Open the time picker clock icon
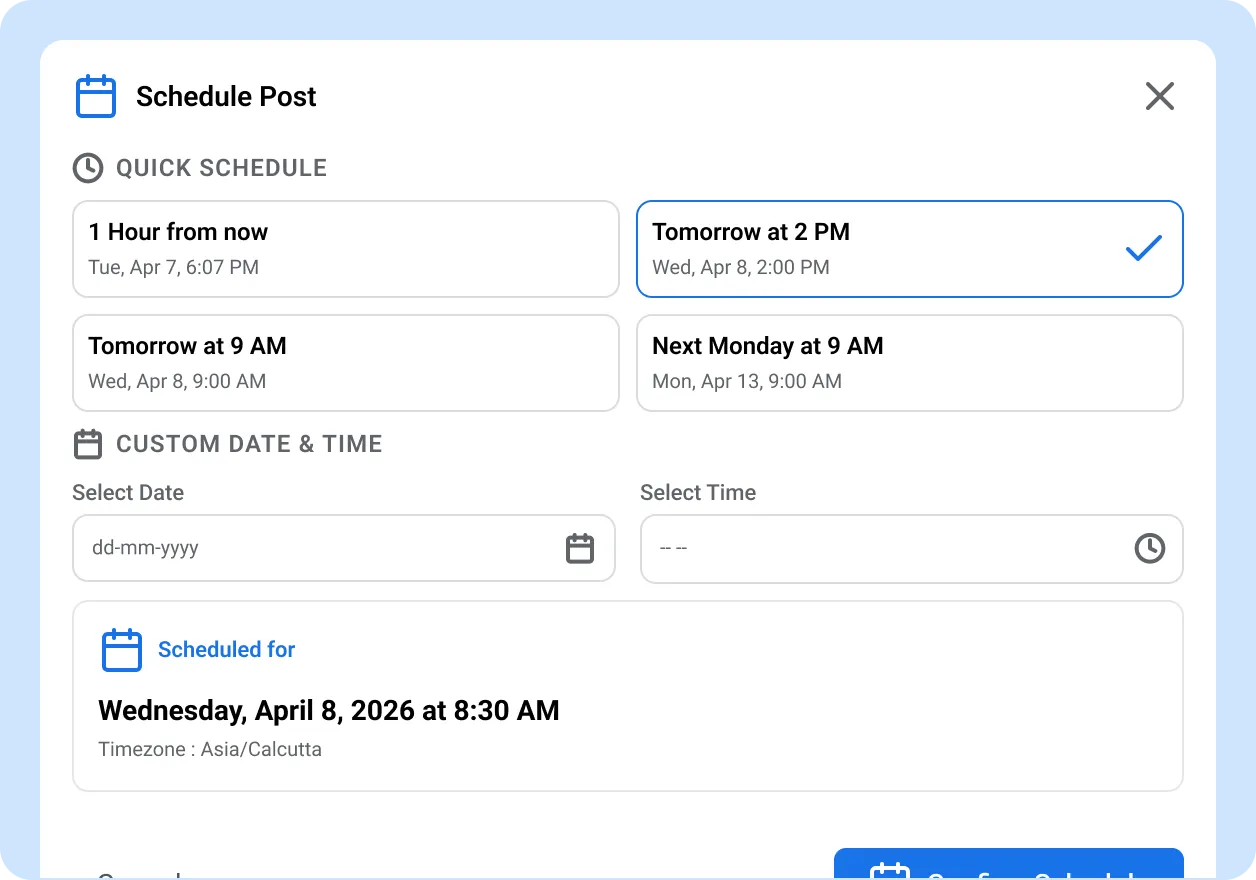 pos(1150,548)
